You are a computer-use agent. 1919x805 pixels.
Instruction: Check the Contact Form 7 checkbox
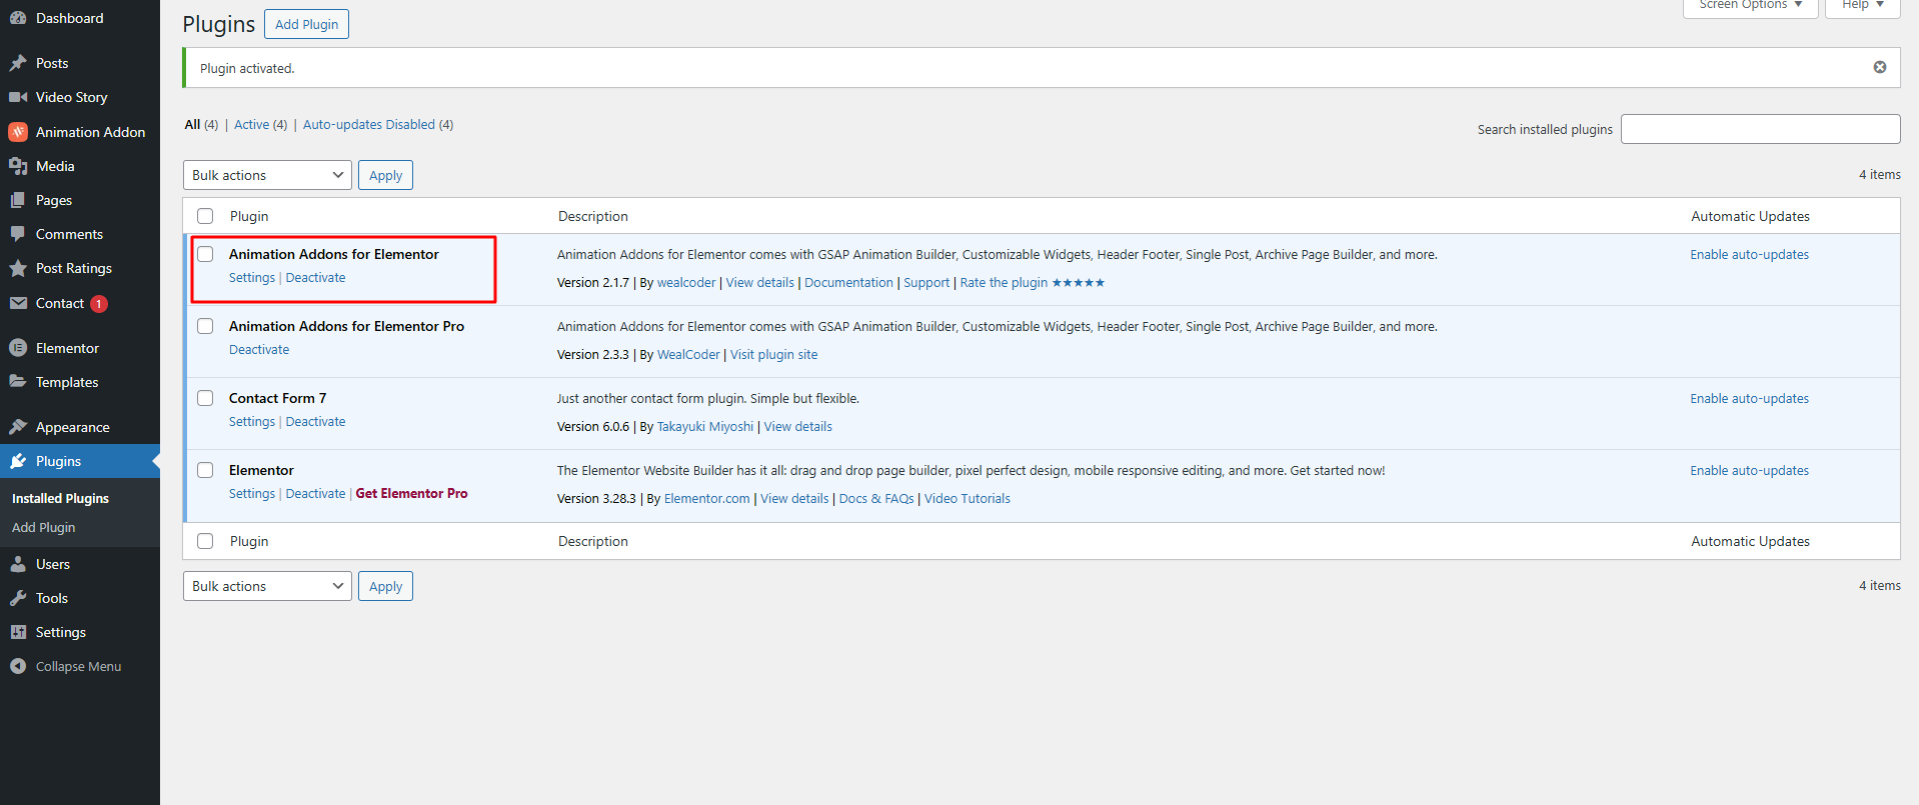pyautogui.click(x=205, y=398)
